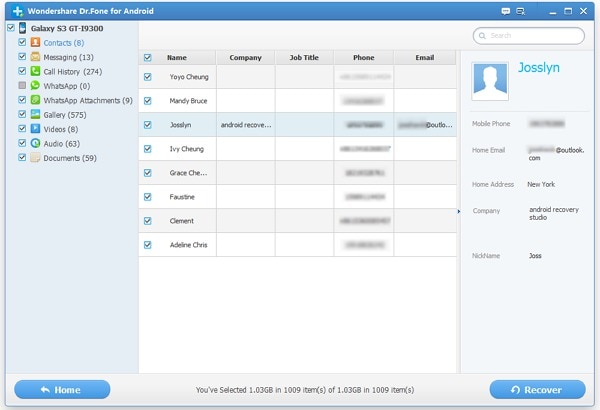Collapse the detail panel with the side arrow
This screenshot has height=410, width=600.
[x=459, y=211]
